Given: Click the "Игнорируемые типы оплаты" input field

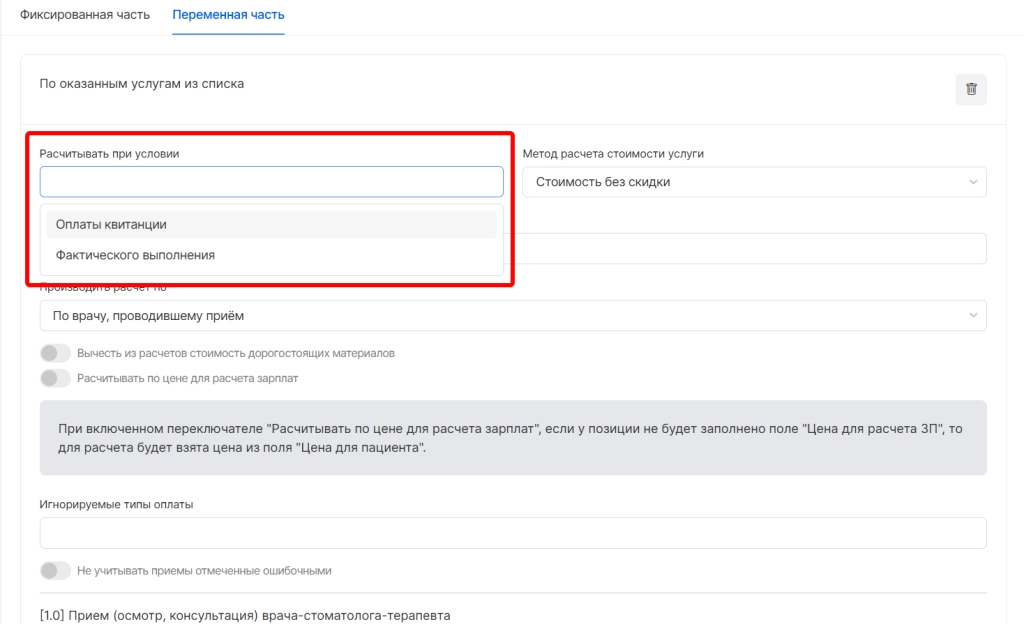Looking at the screenshot, I should click(x=512, y=533).
